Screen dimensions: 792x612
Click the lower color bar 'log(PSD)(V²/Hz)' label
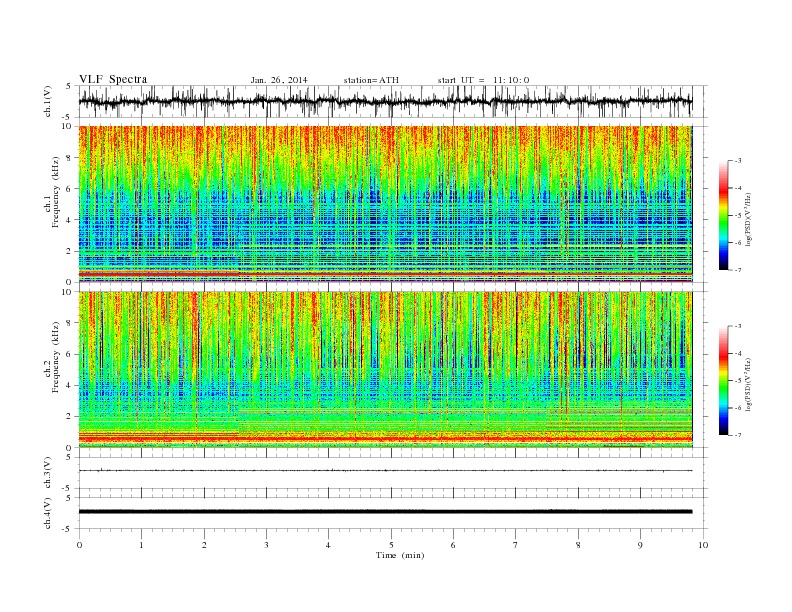point(748,385)
